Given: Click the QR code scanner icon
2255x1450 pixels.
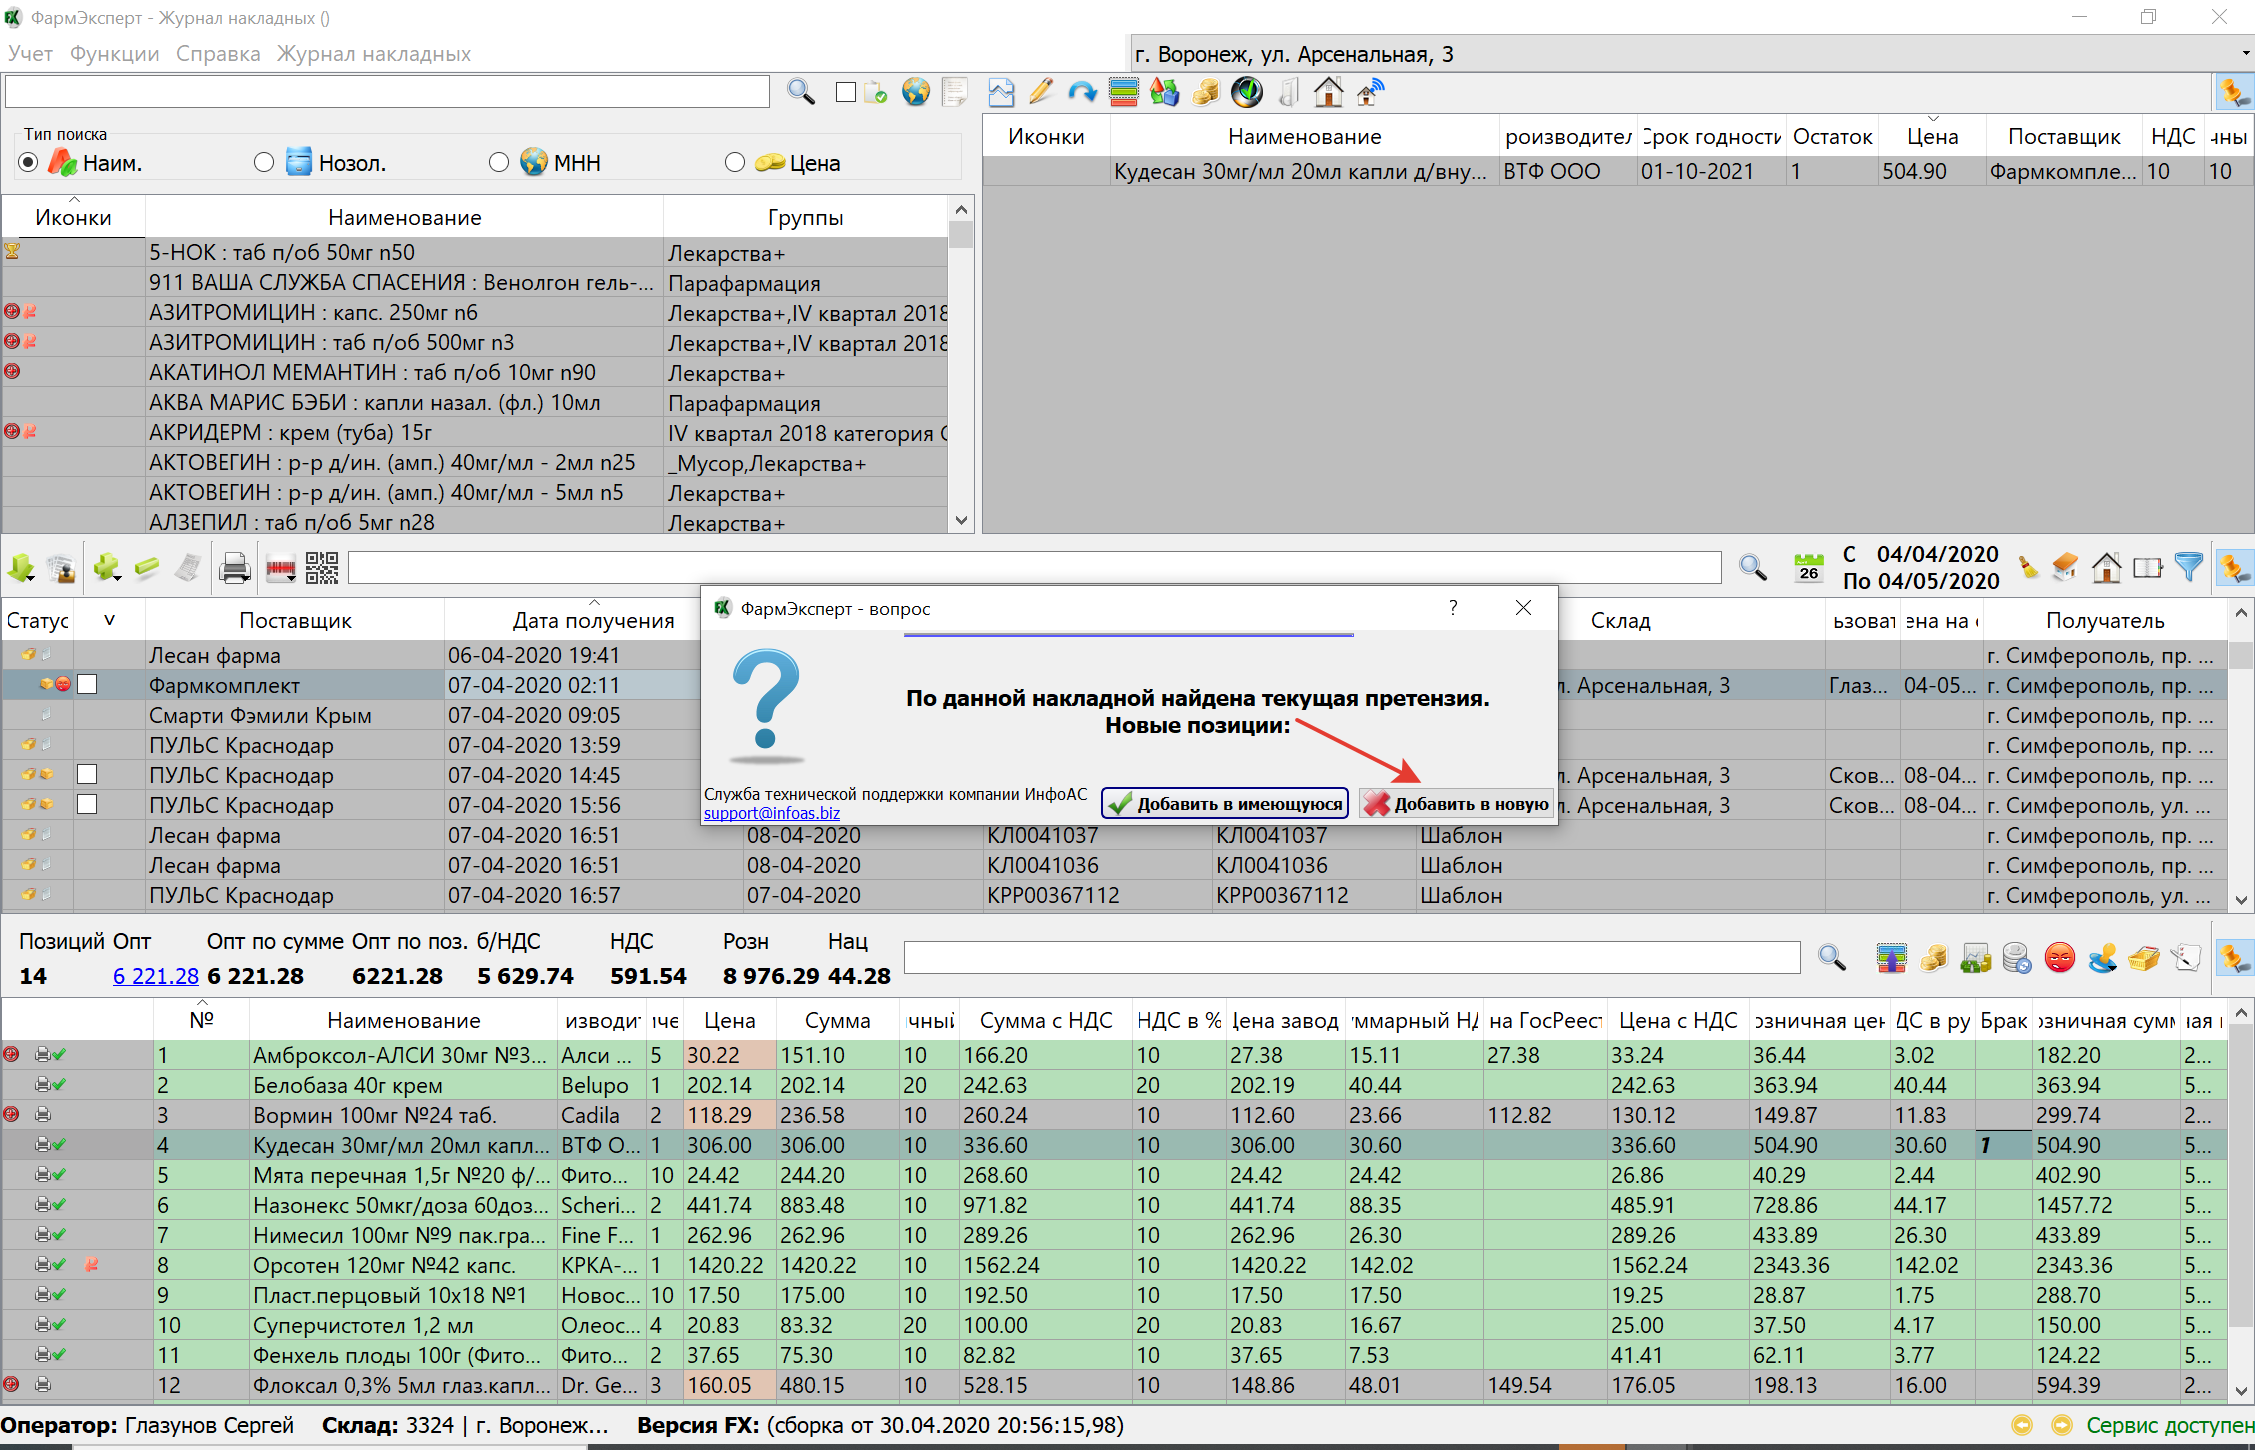Looking at the screenshot, I should pos(322,568).
